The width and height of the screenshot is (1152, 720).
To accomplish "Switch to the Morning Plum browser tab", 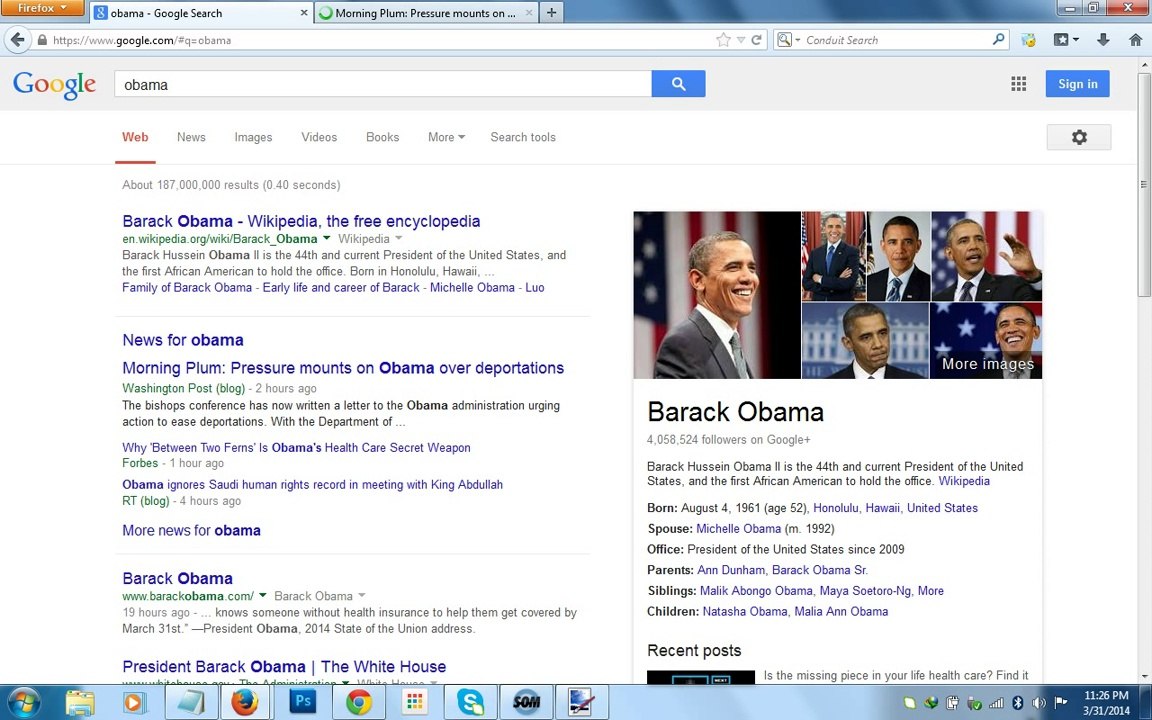I will (x=426, y=12).
